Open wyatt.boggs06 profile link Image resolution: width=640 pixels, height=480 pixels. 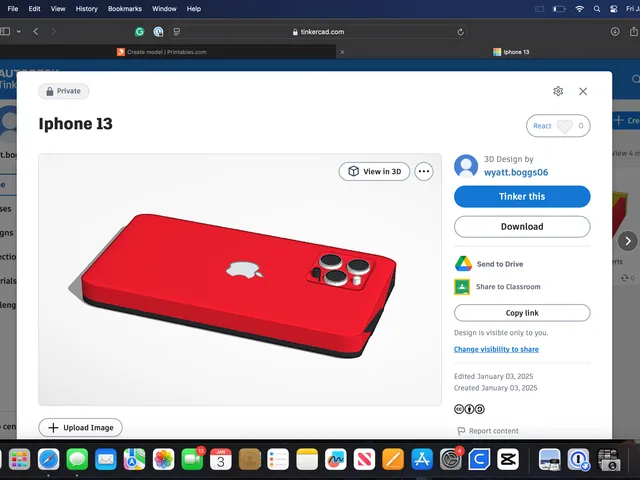click(516, 172)
